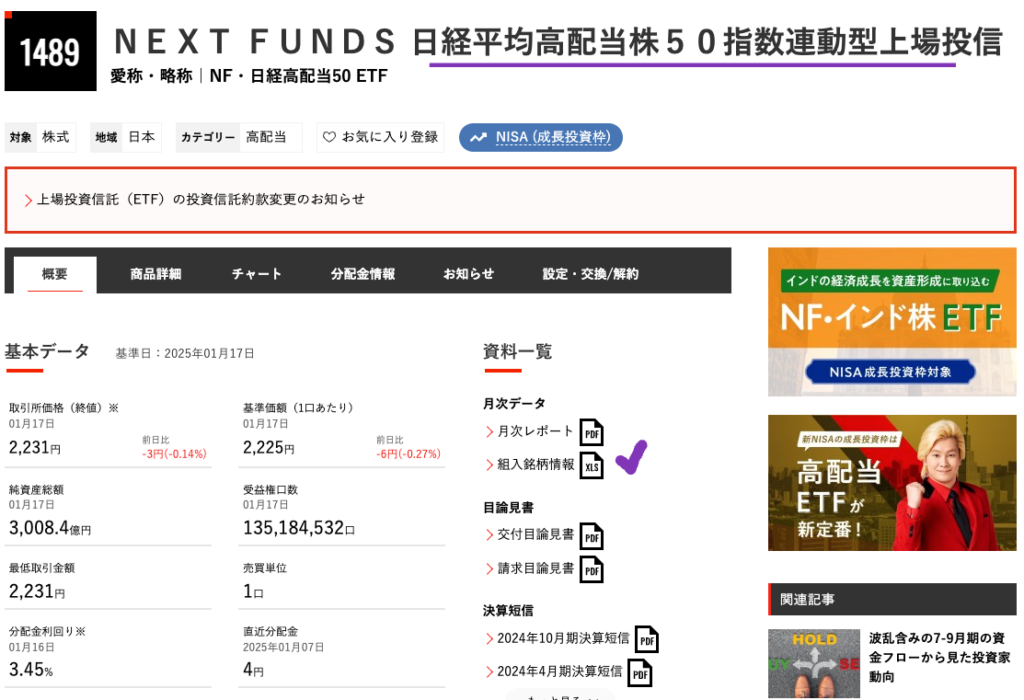1024x700 pixels.
Task: Open PDF icon for 月次レポート
Action: [x=592, y=432]
